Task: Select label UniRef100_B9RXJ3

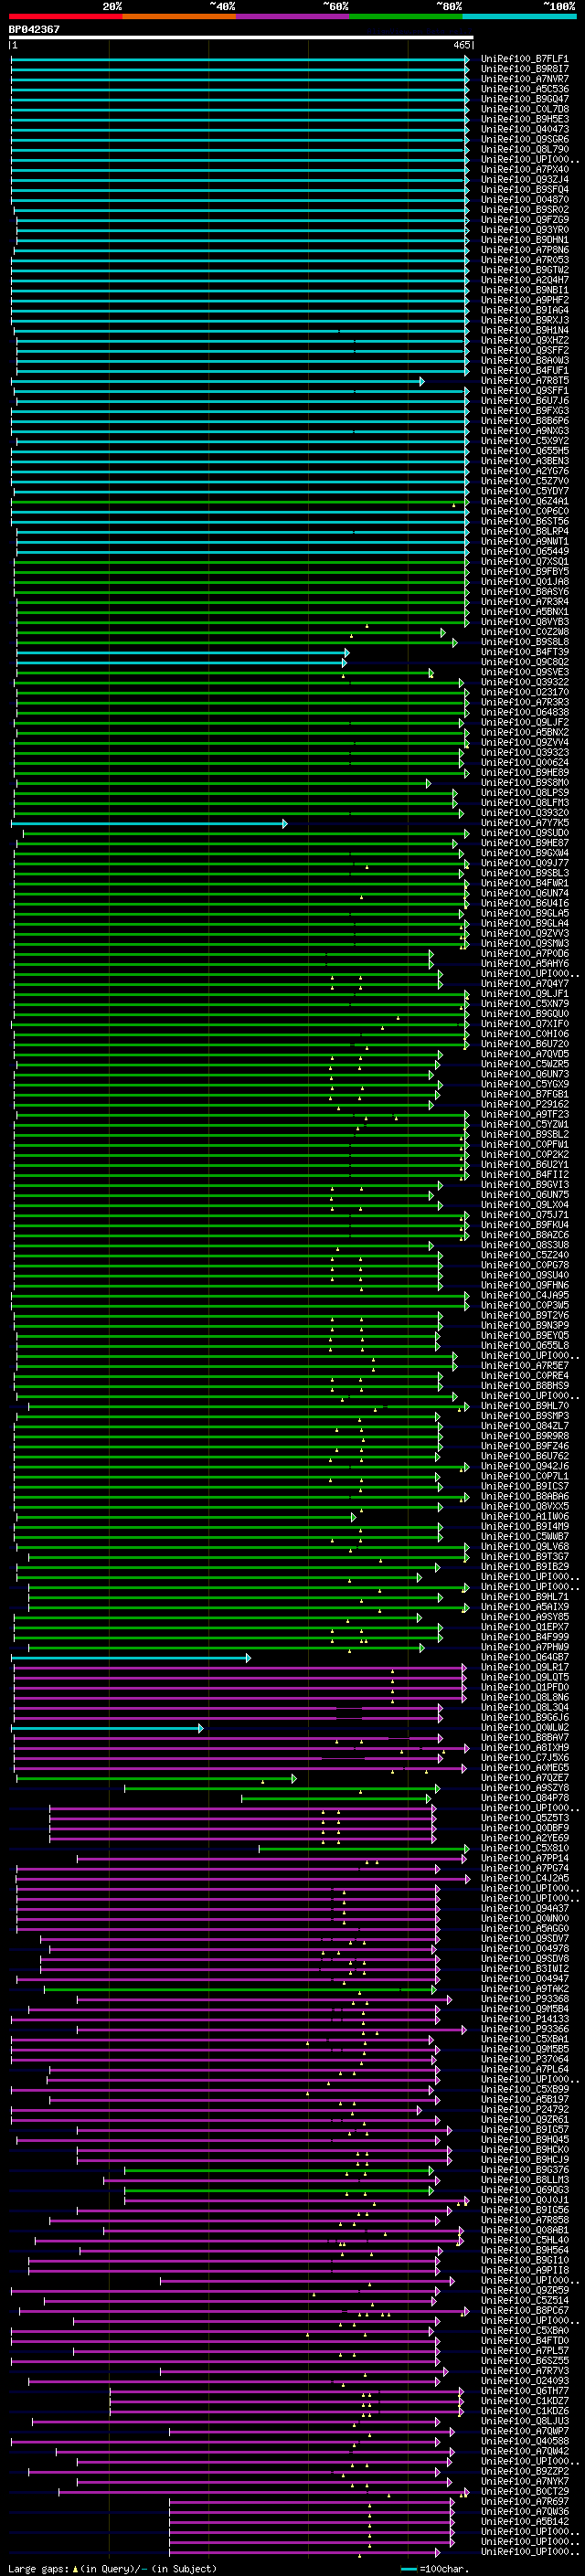Action: 524,321
